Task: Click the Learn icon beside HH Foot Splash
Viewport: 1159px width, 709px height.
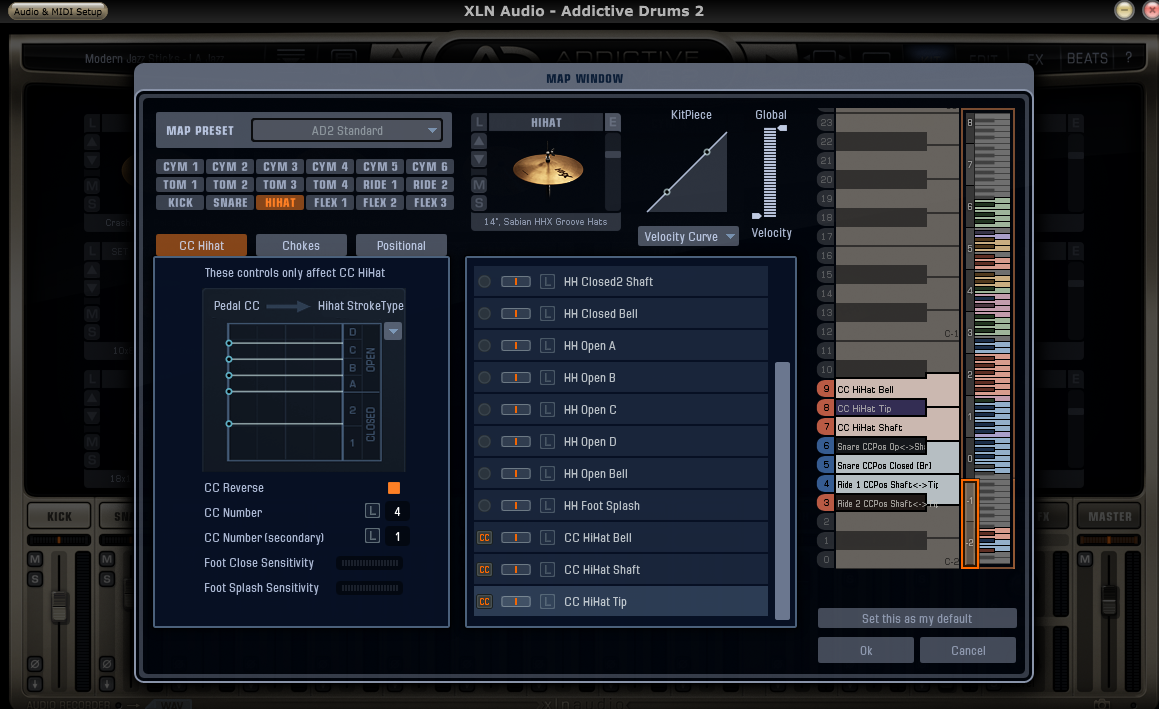Action: 547,506
